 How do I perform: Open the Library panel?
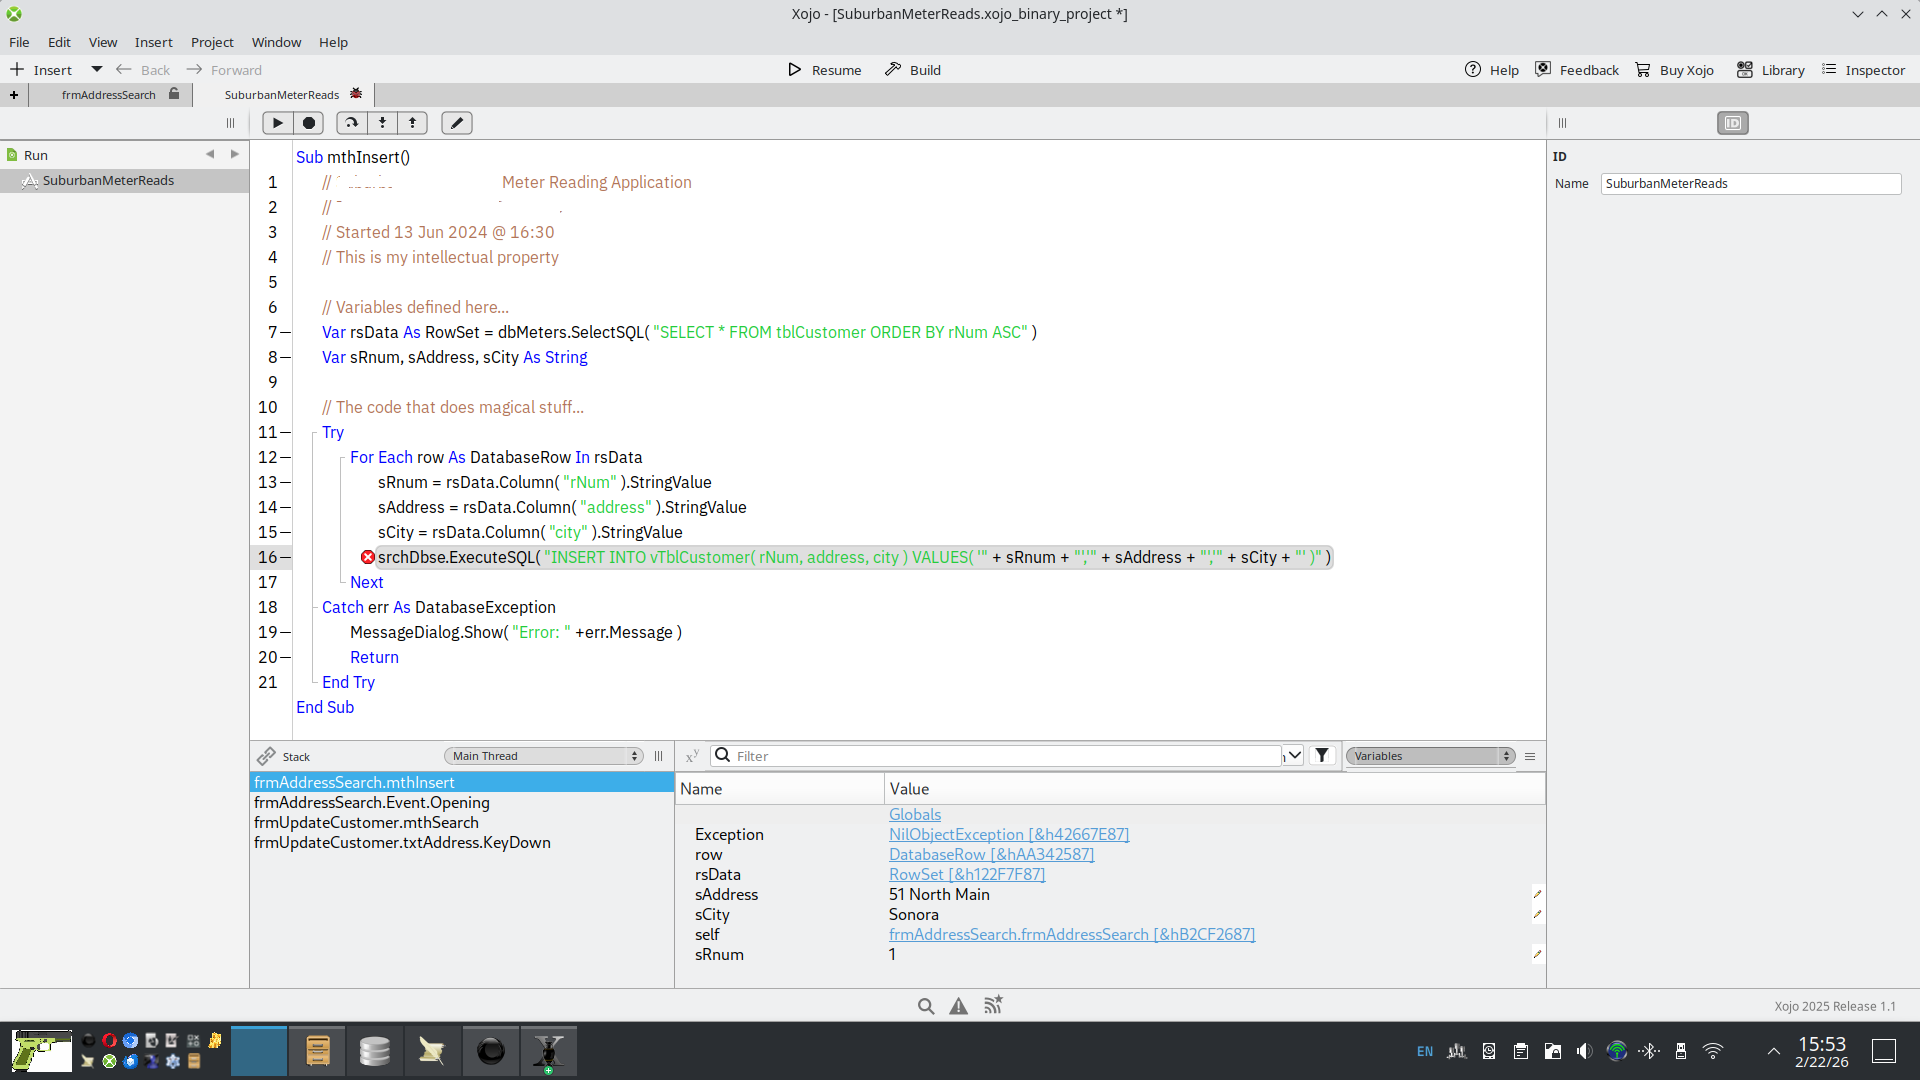[1770, 70]
